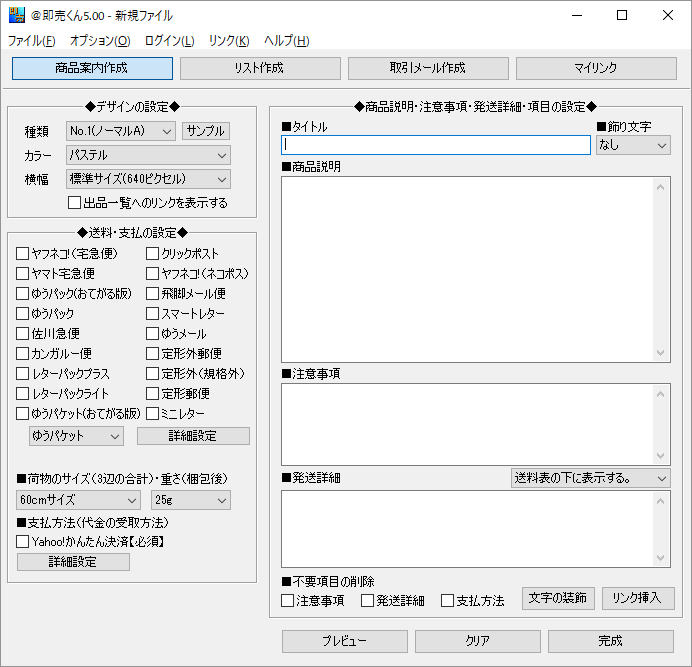692x667 pixels.
Task: Click into the タイトル input field
Action: (x=437, y=145)
